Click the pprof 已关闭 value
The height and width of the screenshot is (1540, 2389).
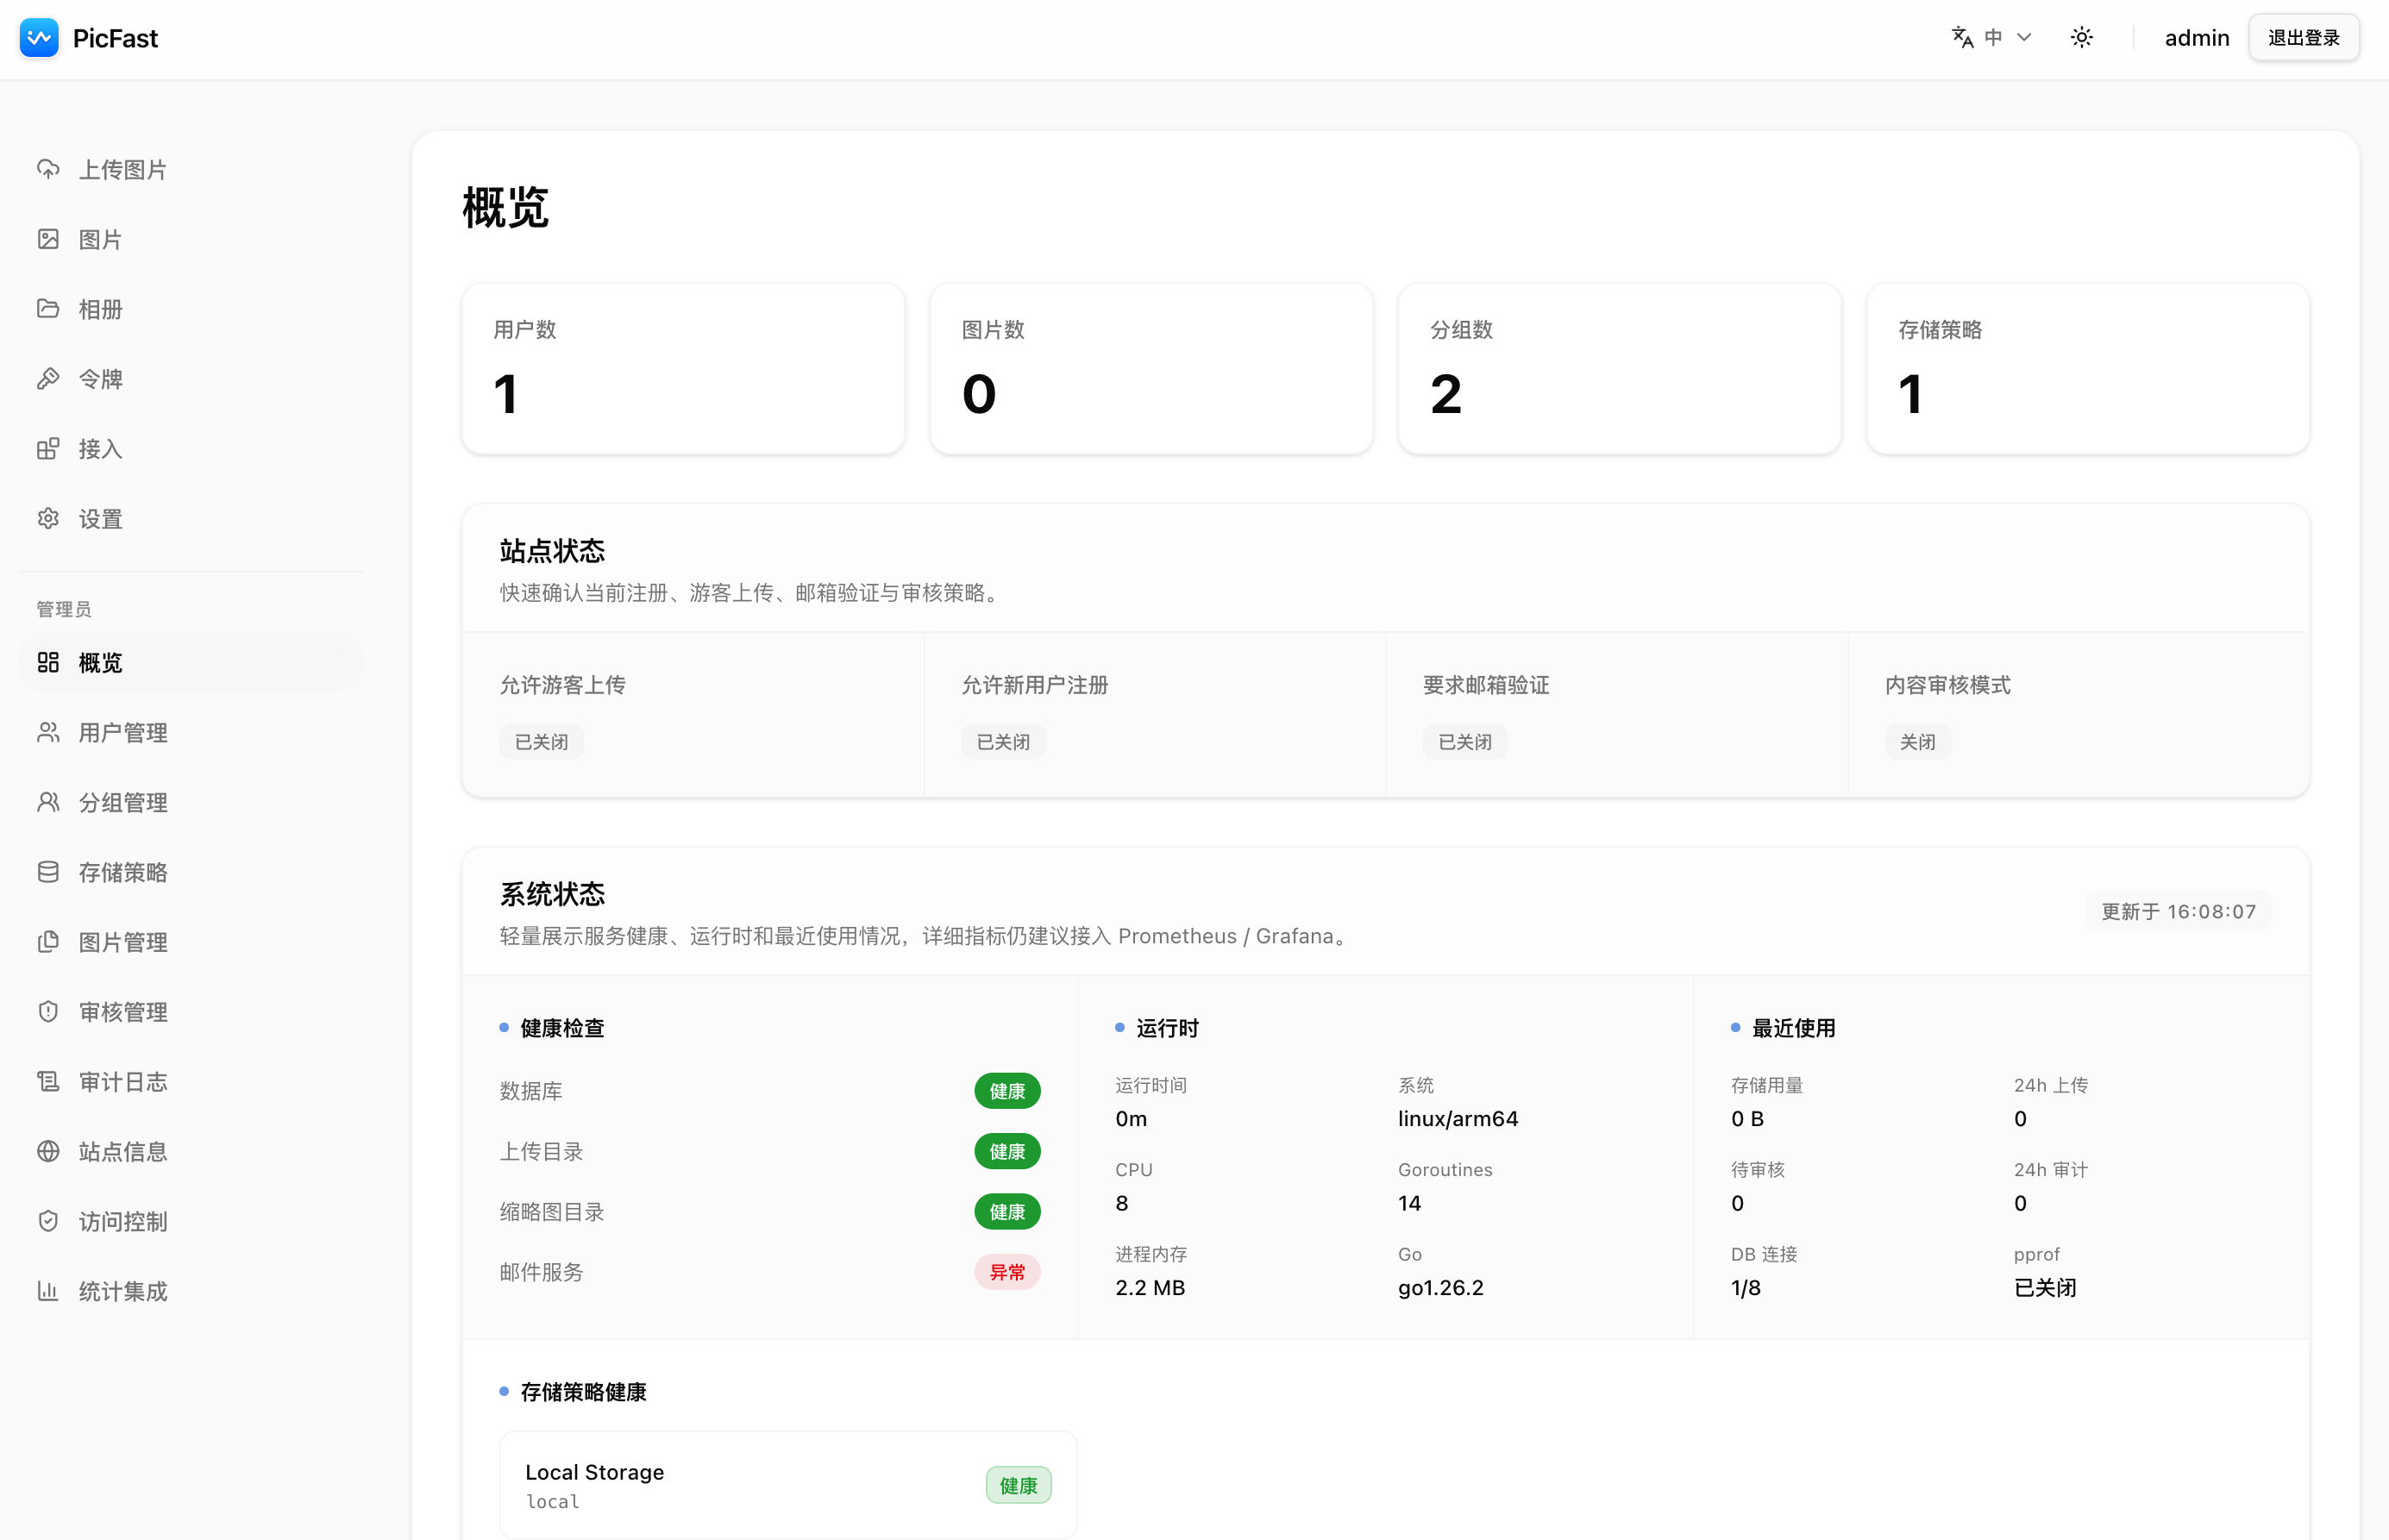pyautogui.click(x=2044, y=1287)
